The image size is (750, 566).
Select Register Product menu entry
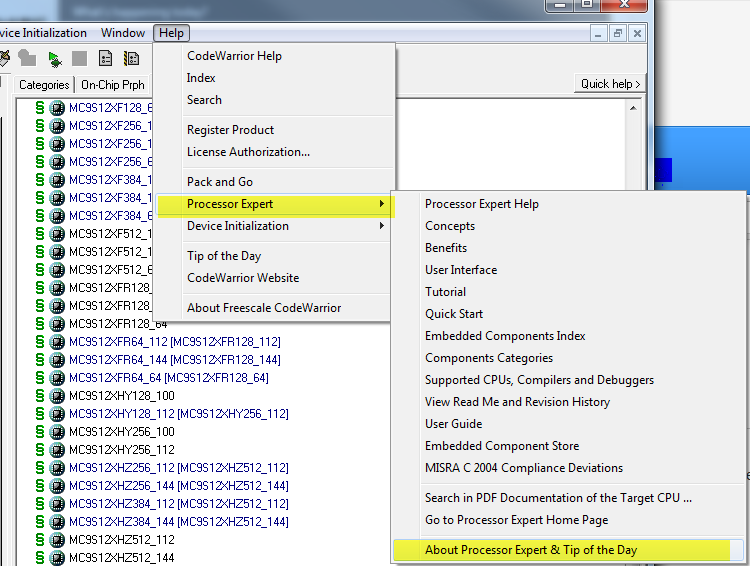tap(231, 130)
